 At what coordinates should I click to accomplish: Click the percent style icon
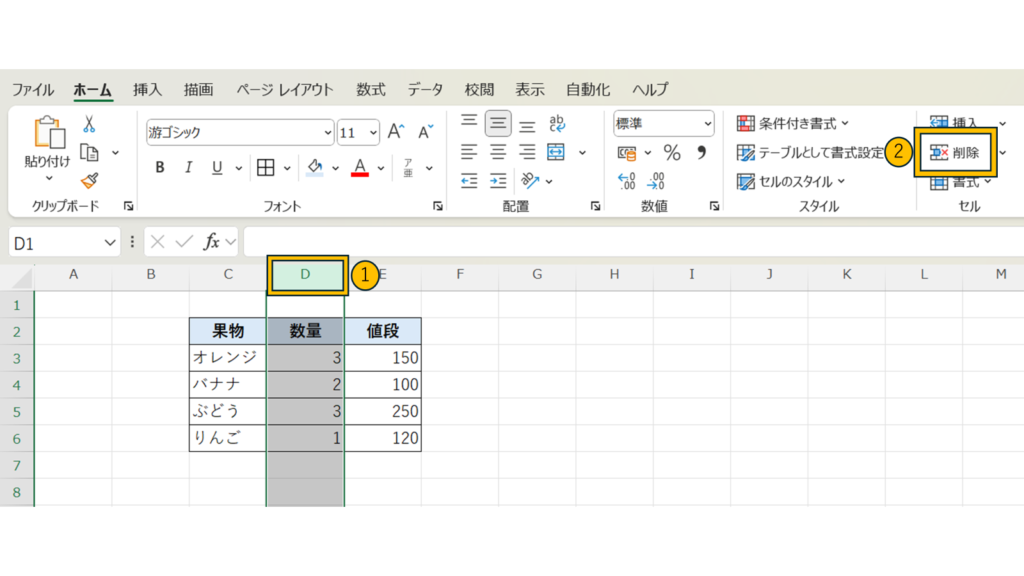click(x=672, y=153)
